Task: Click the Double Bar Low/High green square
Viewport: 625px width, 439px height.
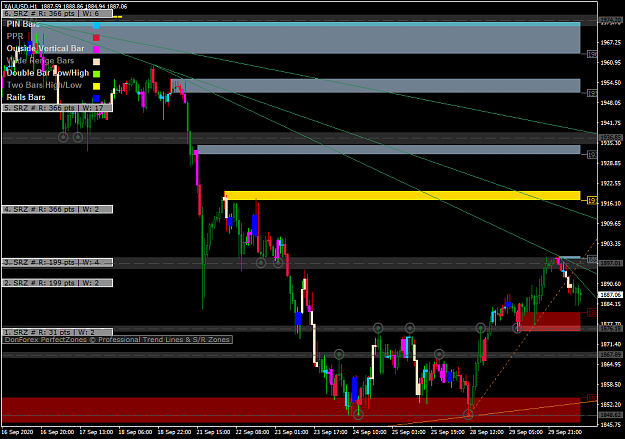Action: (96, 74)
